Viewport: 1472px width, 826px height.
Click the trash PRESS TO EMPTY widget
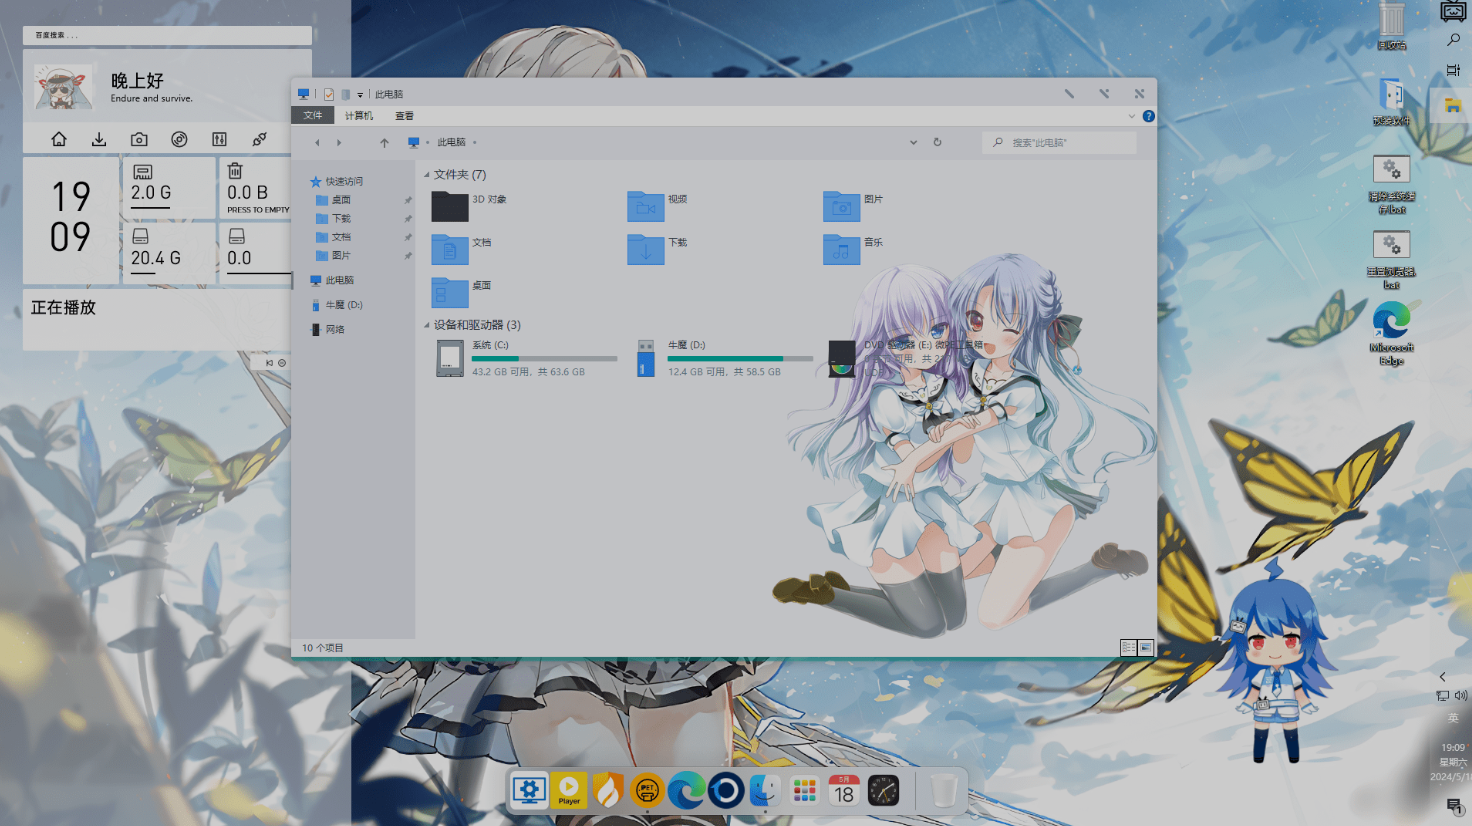[256, 188]
